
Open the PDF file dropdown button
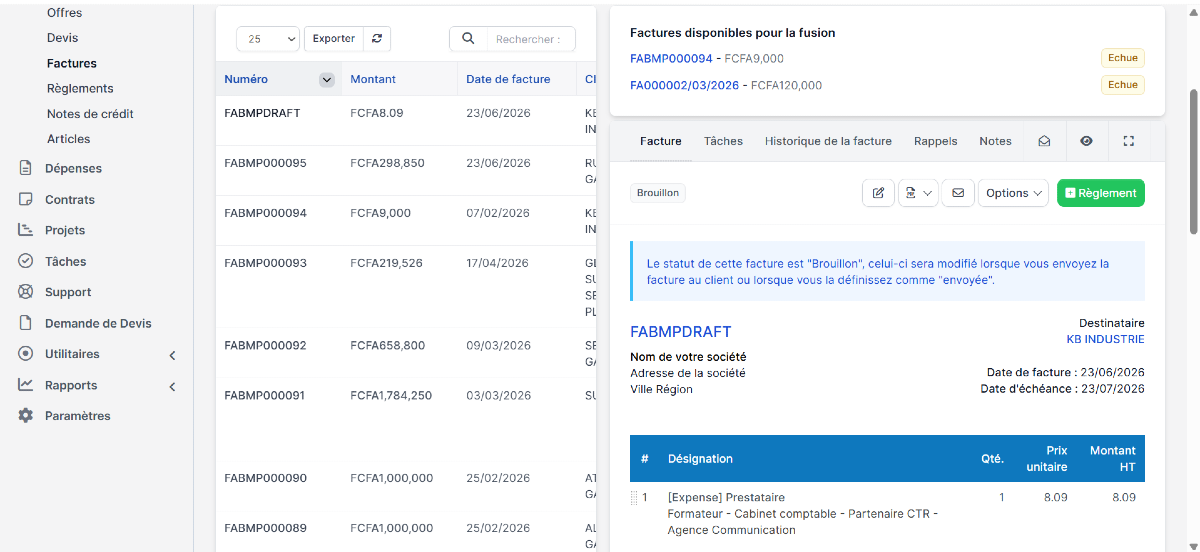click(x=918, y=193)
